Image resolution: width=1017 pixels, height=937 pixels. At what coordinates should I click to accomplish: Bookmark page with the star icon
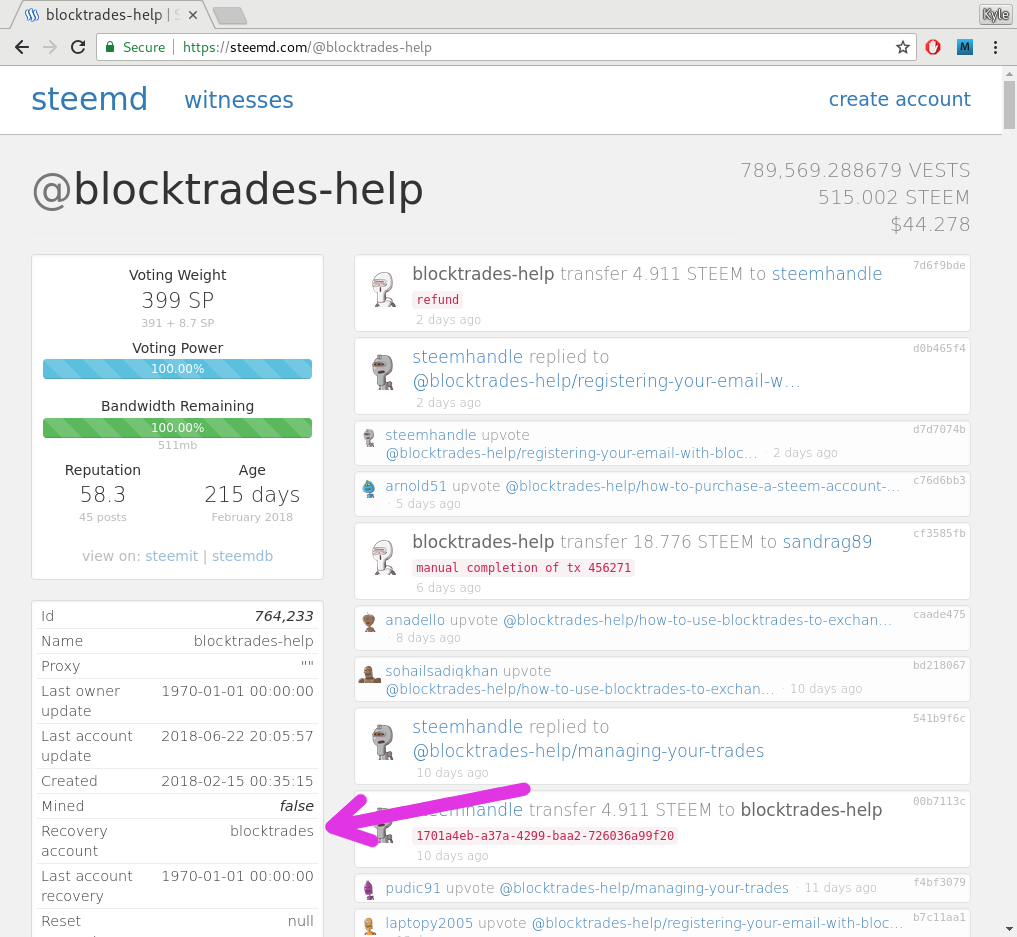pyautogui.click(x=902, y=47)
